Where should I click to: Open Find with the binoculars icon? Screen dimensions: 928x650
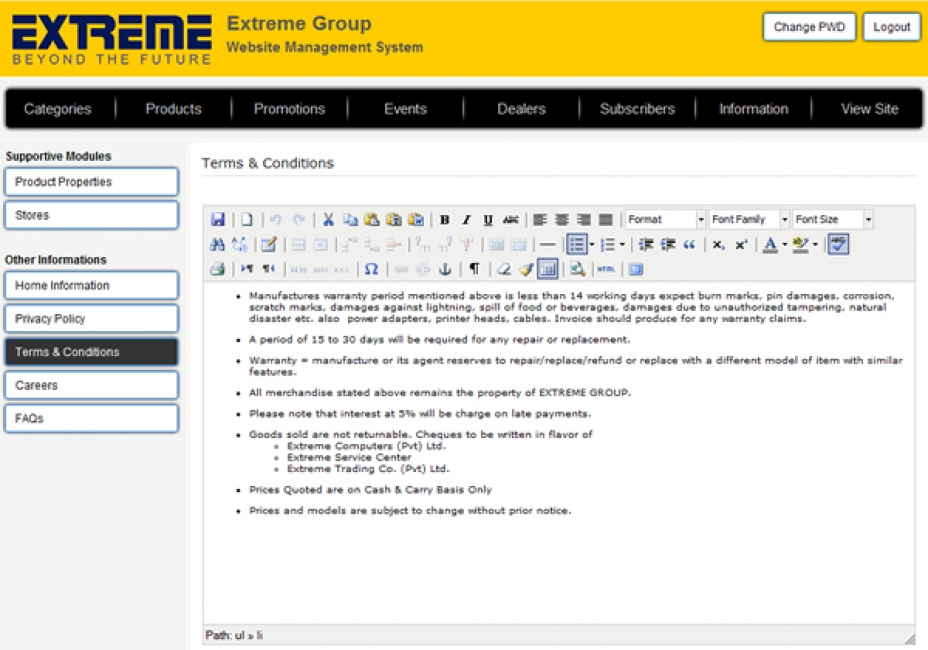click(217, 244)
